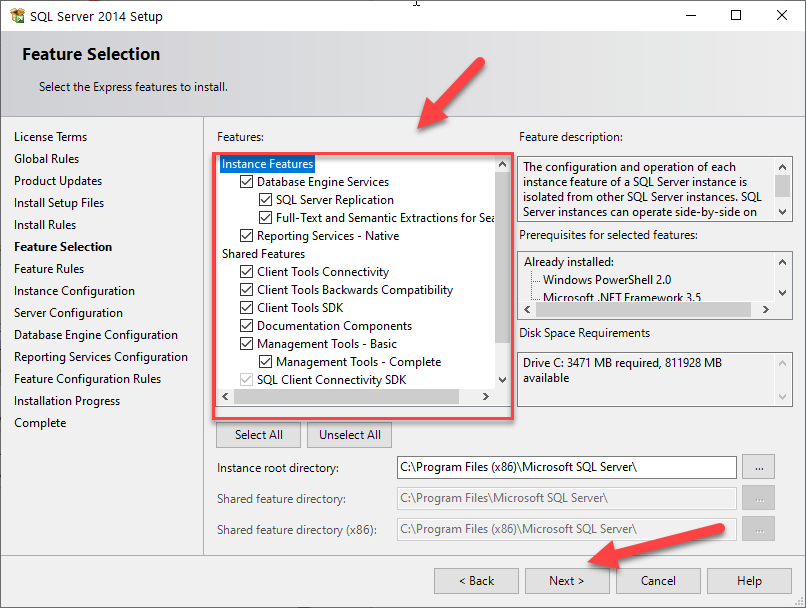The width and height of the screenshot is (806, 608).
Task: Toggle Full-Text and Semantic Extractions checkbox
Action: [x=265, y=217]
